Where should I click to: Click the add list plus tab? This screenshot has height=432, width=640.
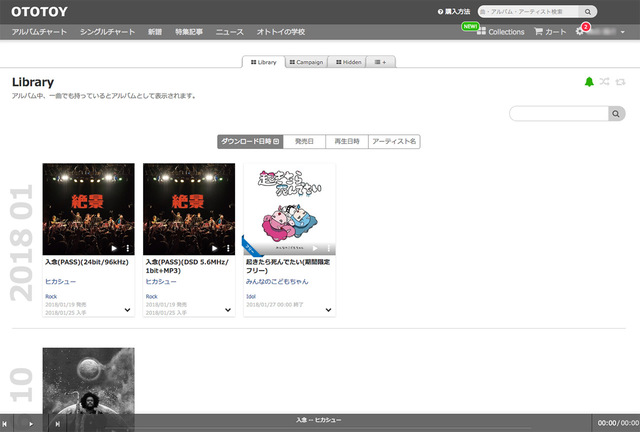pyautogui.click(x=380, y=62)
